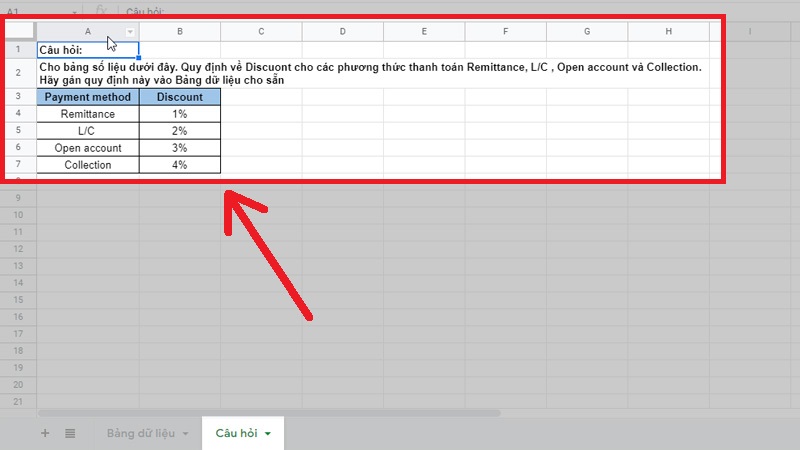Expand the 'Bảng dữ liệu' tab menu arrow
Viewport: 800px width, 450px height.
click(186, 433)
